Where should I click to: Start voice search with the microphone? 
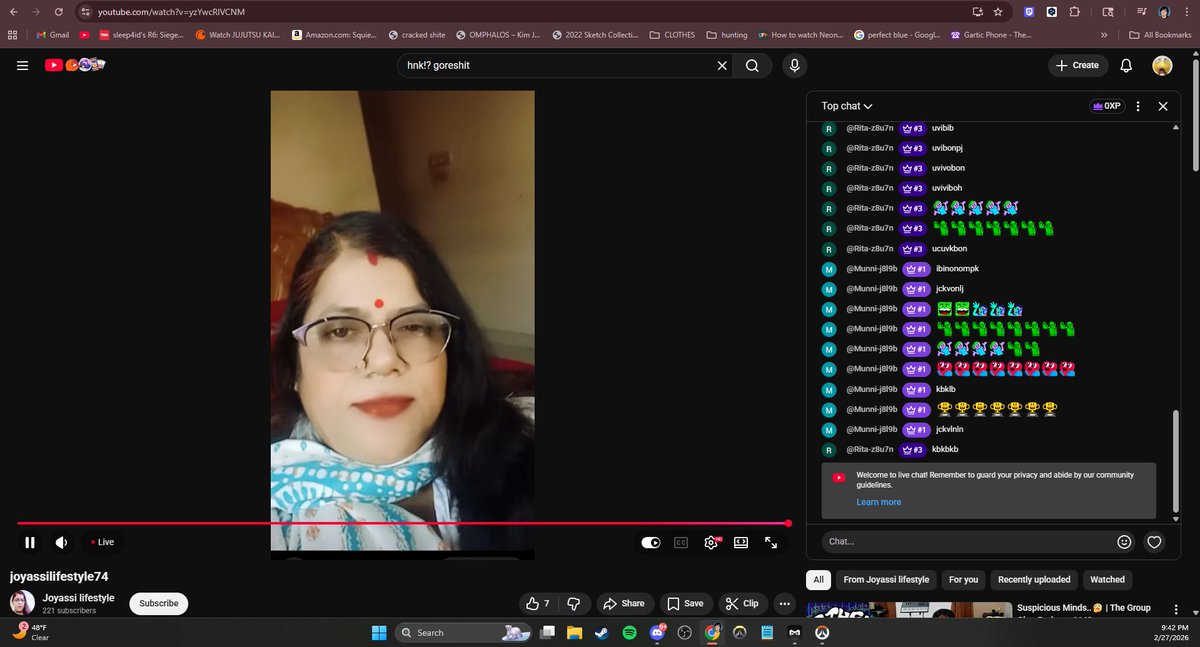tap(794, 66)
